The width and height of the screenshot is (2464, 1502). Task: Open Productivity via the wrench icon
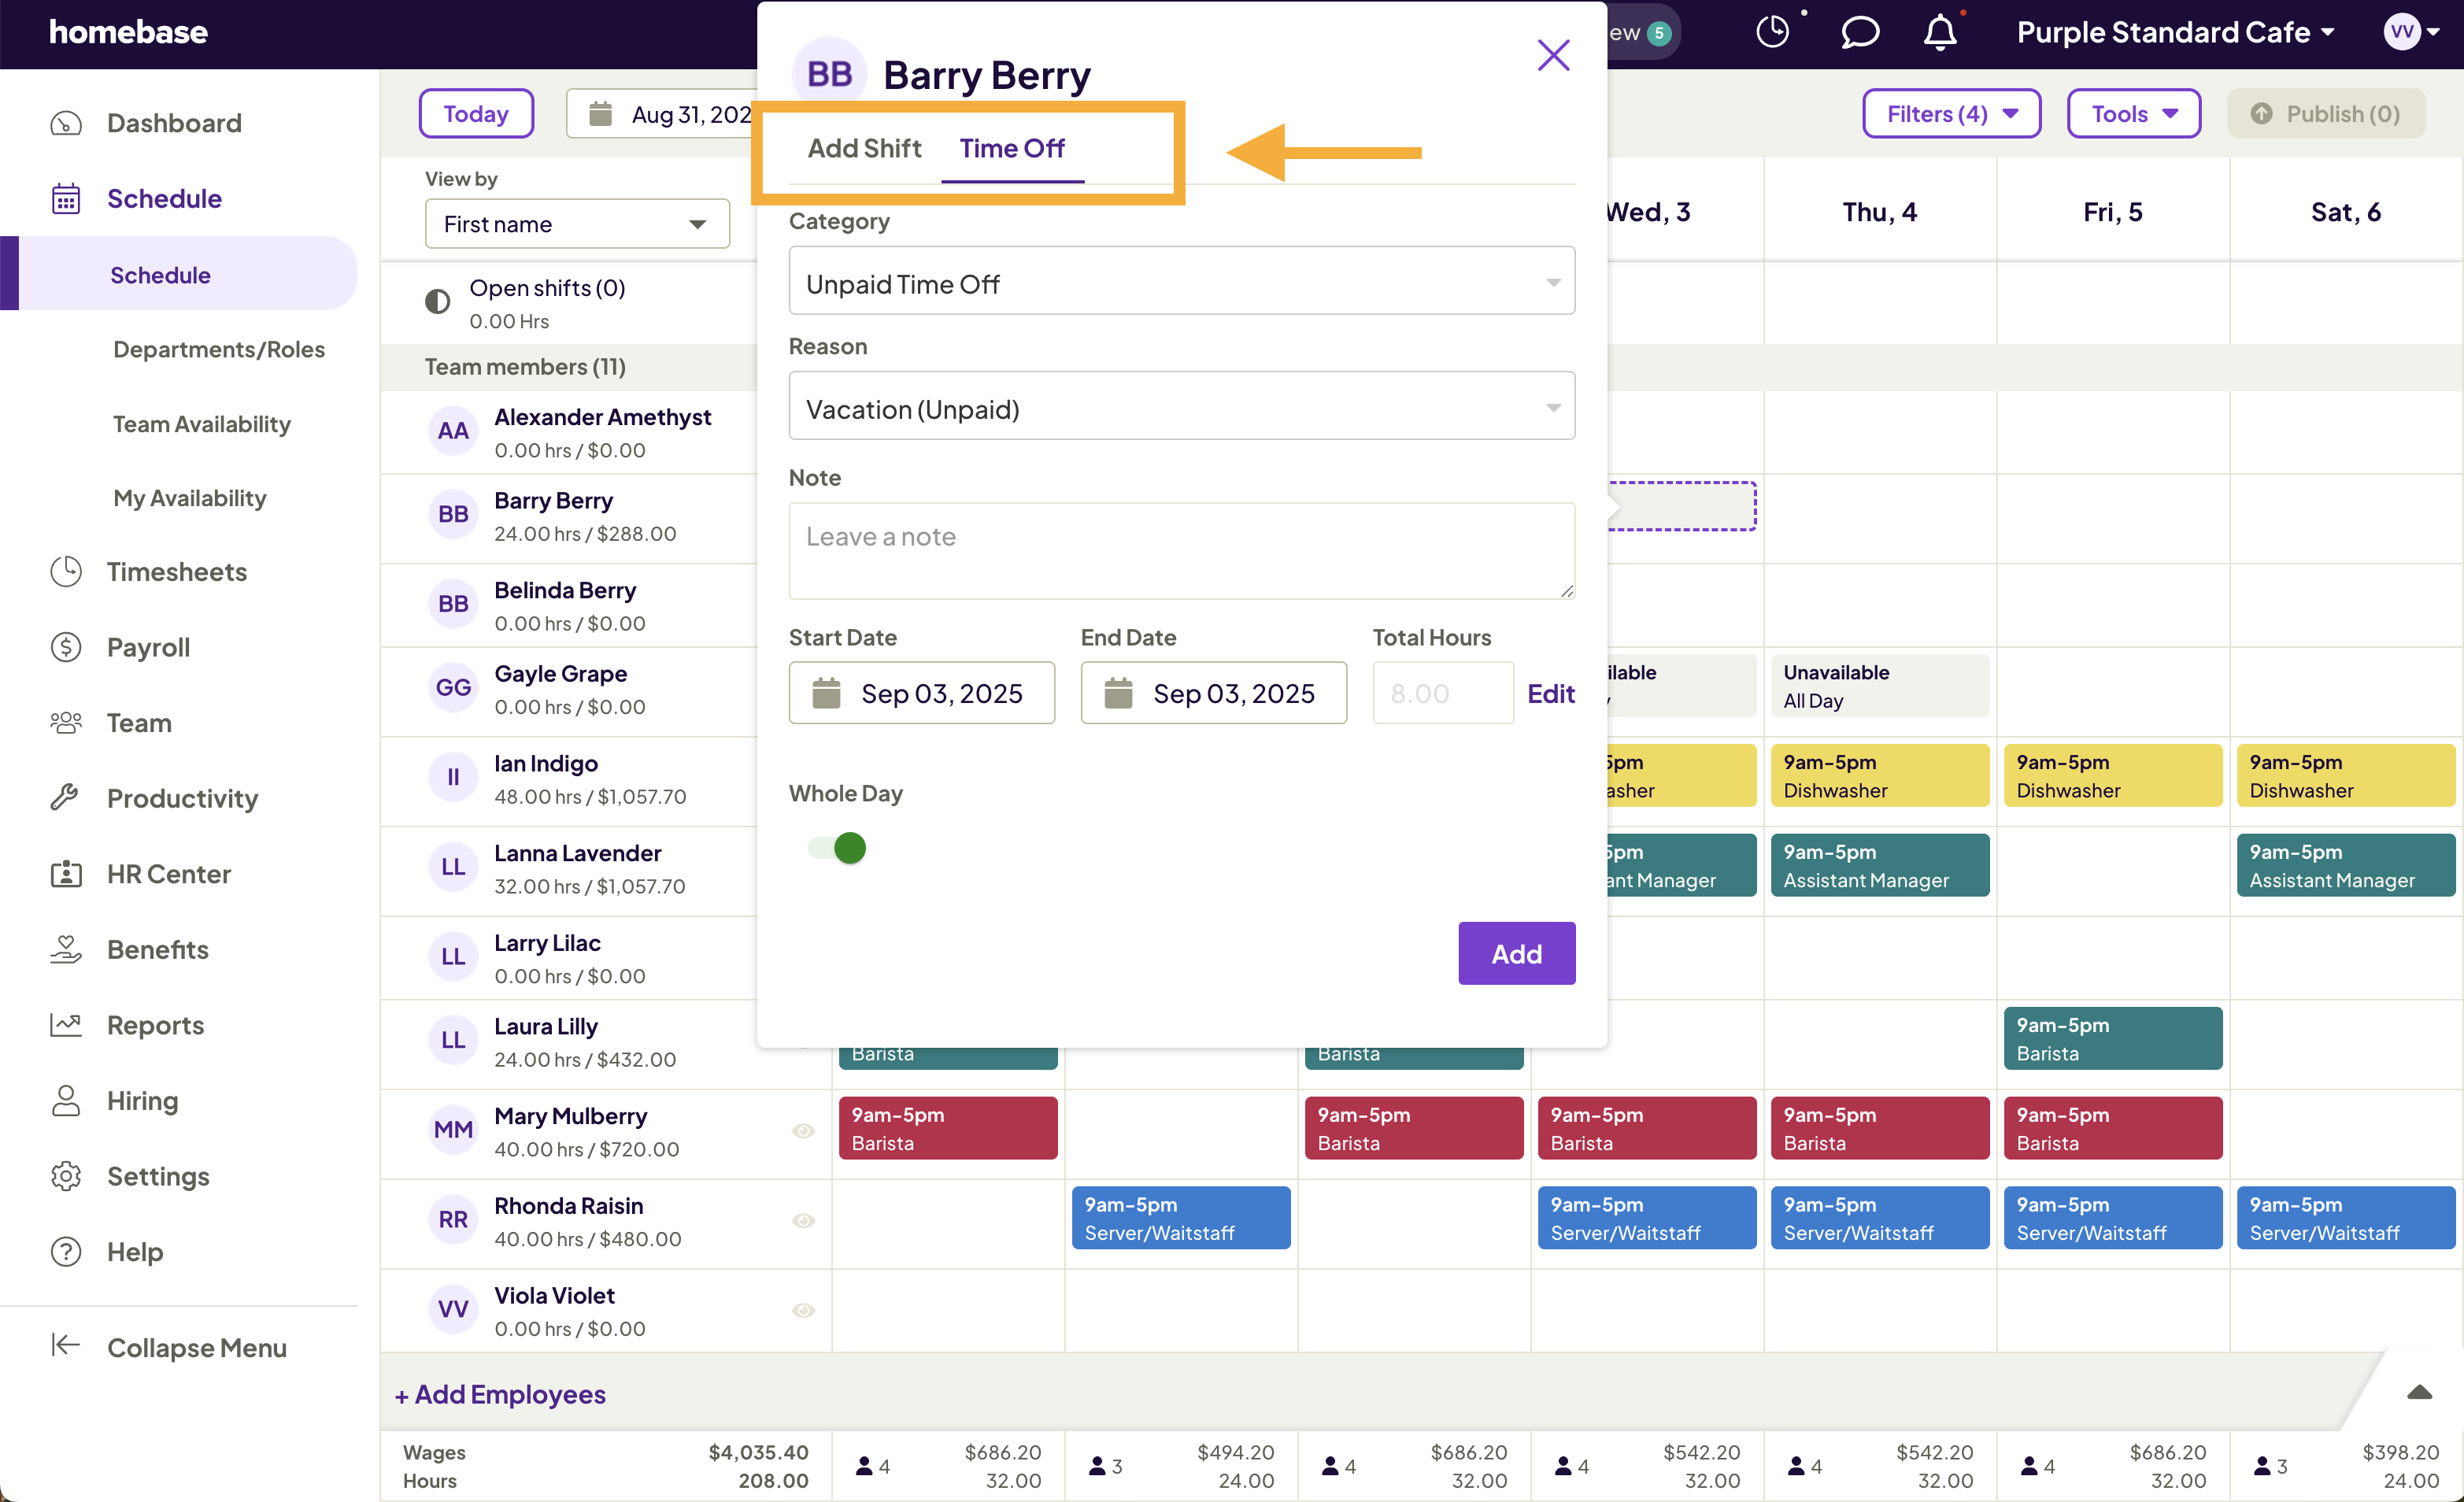click(66, 798)
